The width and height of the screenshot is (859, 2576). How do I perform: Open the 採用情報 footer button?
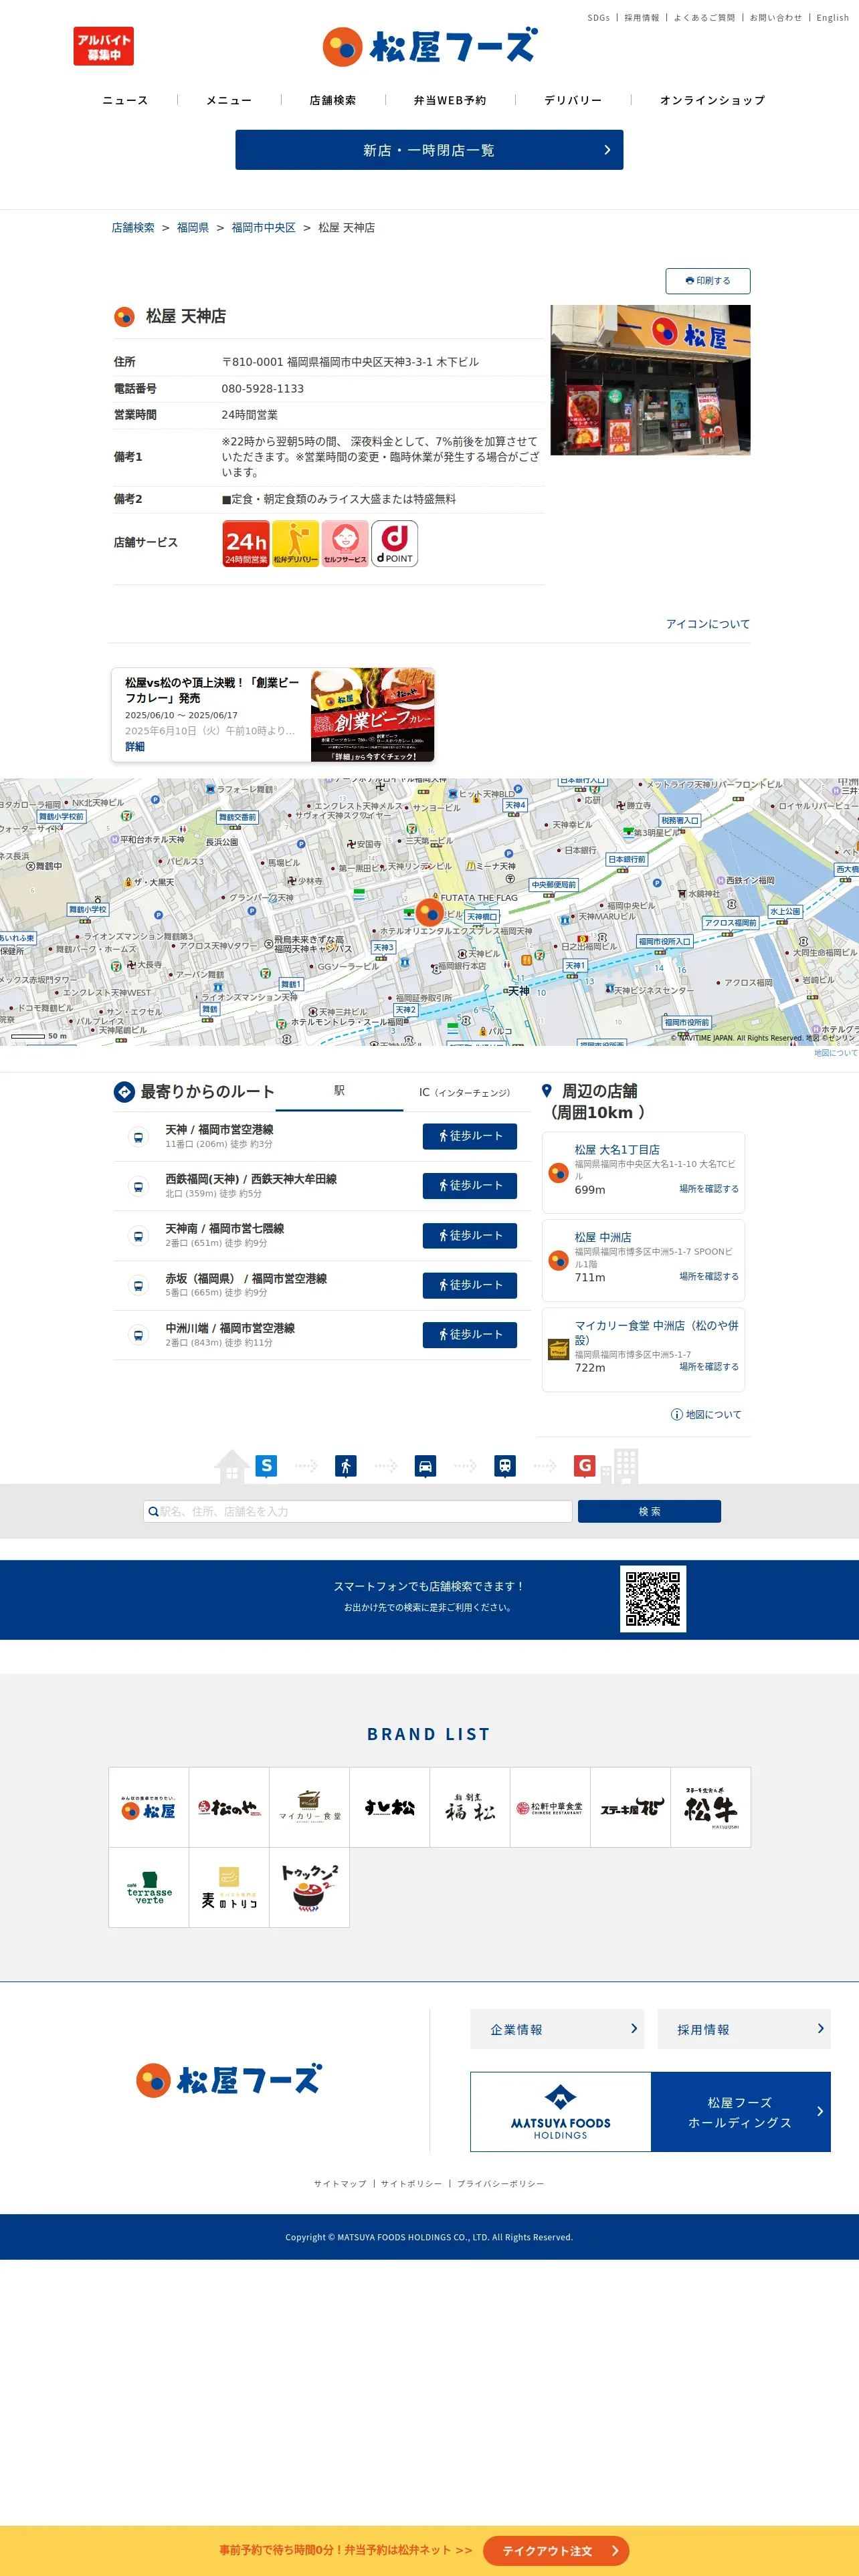pyautogui.click(x=744, y=2029)
